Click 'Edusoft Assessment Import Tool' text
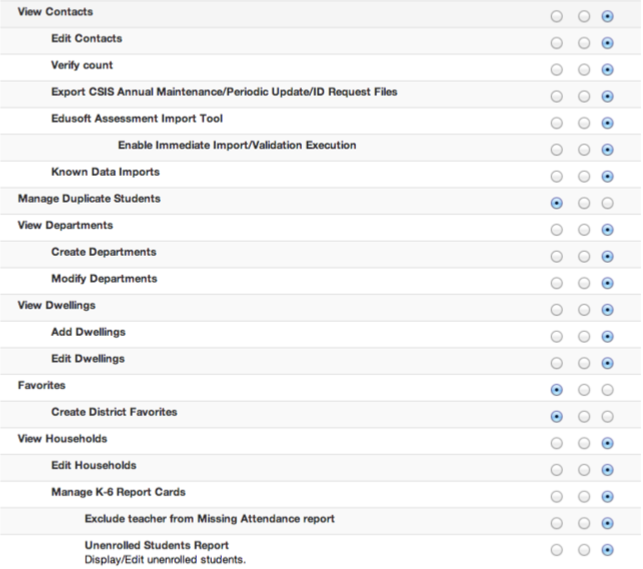 coord(137,118)
